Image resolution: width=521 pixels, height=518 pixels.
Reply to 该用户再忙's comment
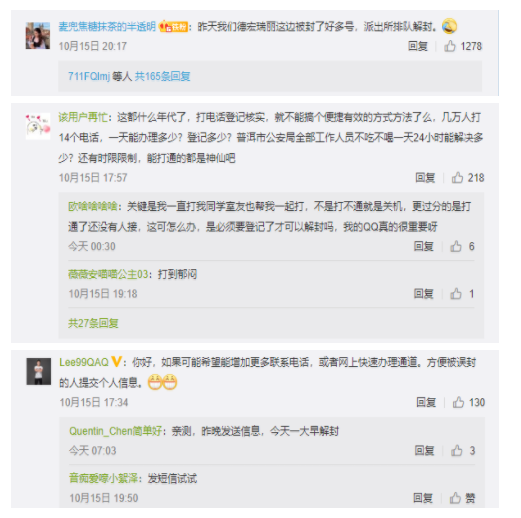pyautogui.click(x=425, y=178)
